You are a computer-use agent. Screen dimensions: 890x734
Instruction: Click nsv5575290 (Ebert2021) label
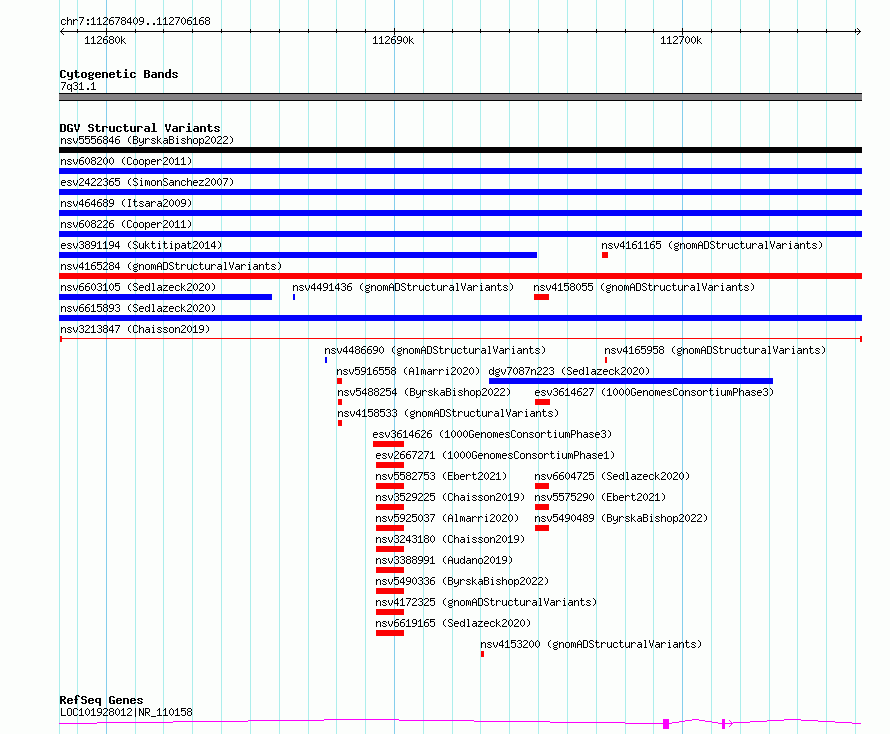[x=600, y=497]
